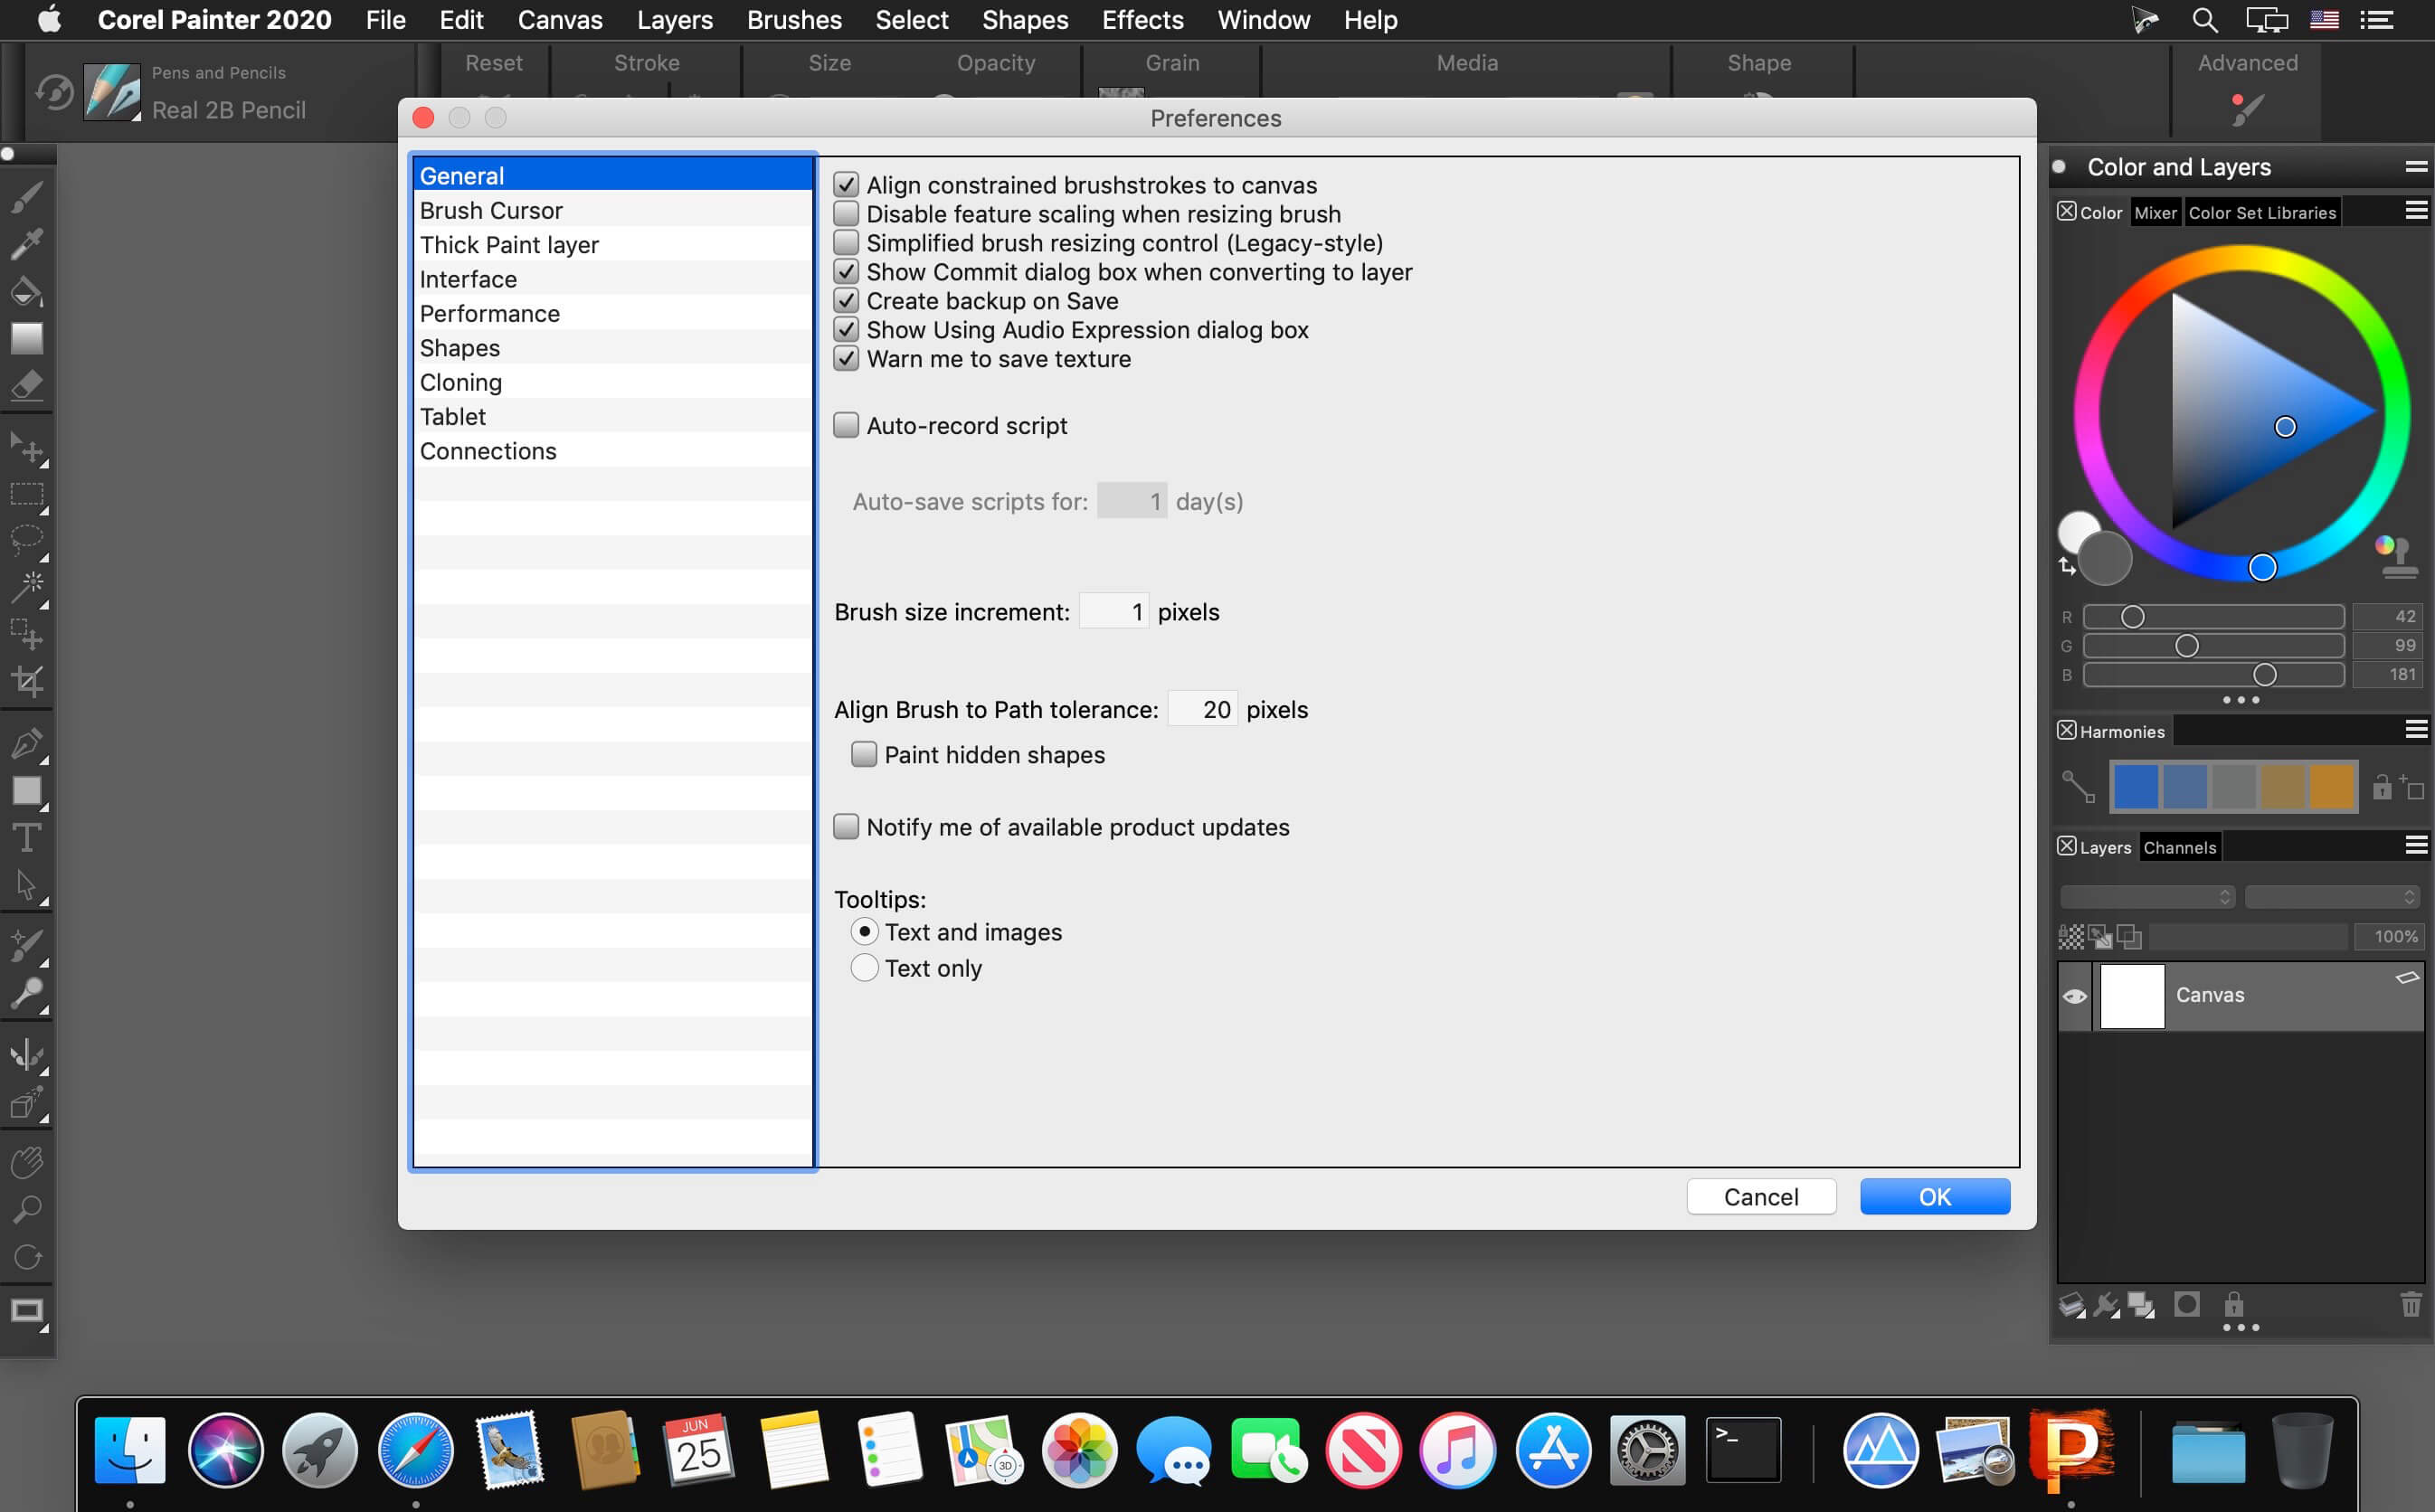
Task: Open the composite method dropdown in Layers
Action: point(2147,896)
